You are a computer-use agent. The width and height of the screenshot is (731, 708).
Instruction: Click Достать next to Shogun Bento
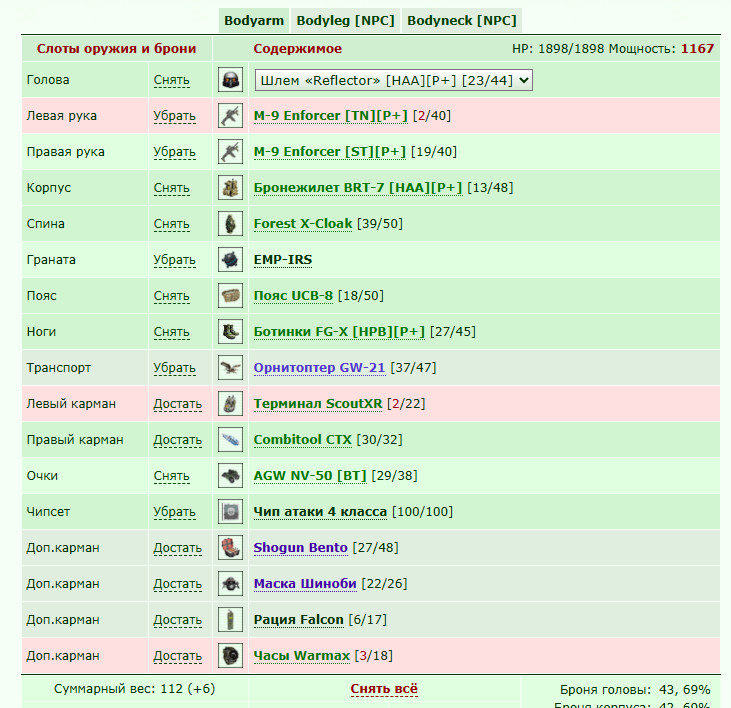click(178, 548)
